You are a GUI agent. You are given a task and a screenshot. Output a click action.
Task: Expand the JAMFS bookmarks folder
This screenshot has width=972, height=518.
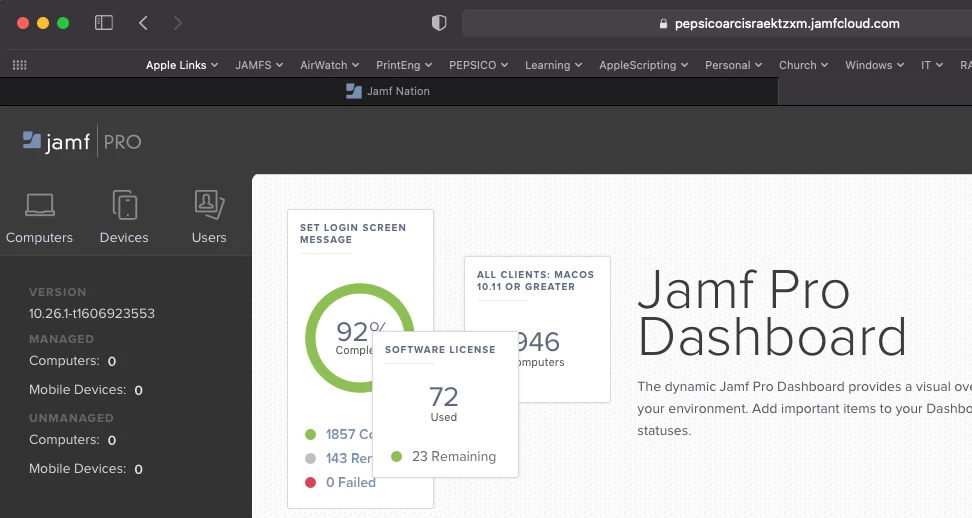click(259, 65)
